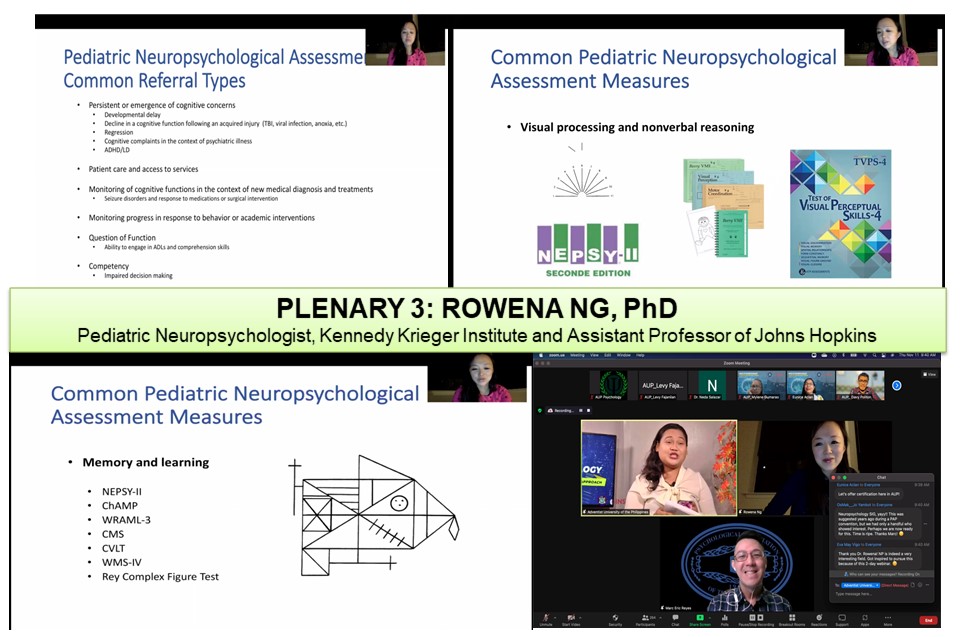Open the Meeting menu in menu bar

click(576, 355)
